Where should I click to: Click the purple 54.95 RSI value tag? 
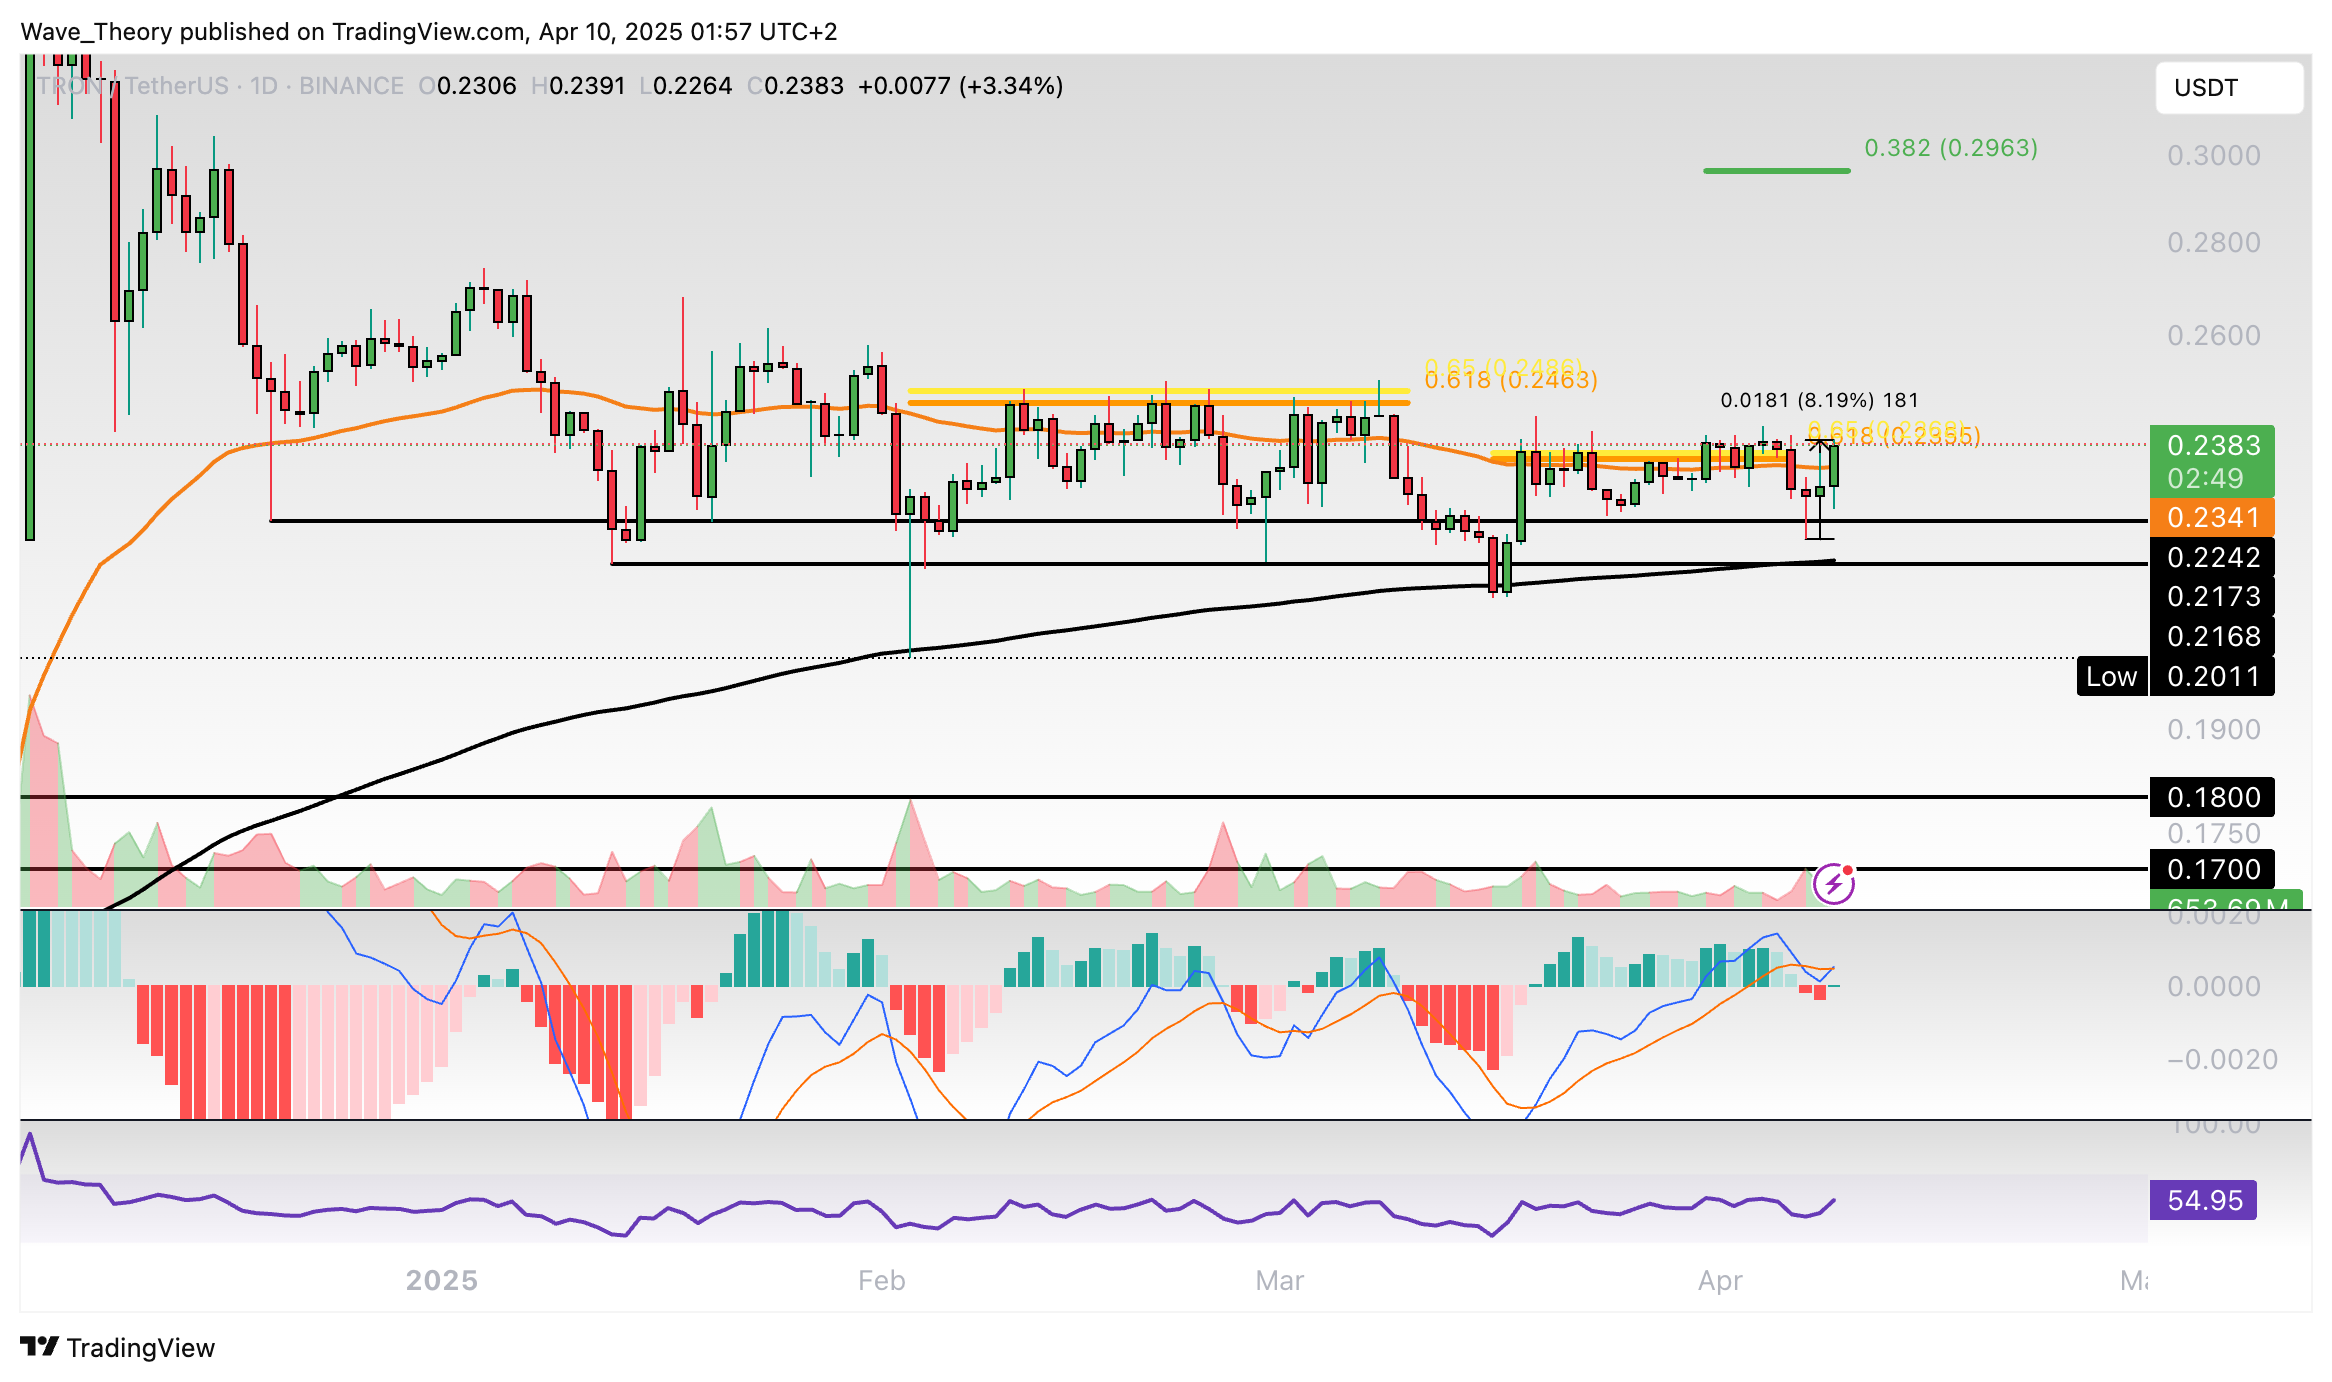2203,1200
